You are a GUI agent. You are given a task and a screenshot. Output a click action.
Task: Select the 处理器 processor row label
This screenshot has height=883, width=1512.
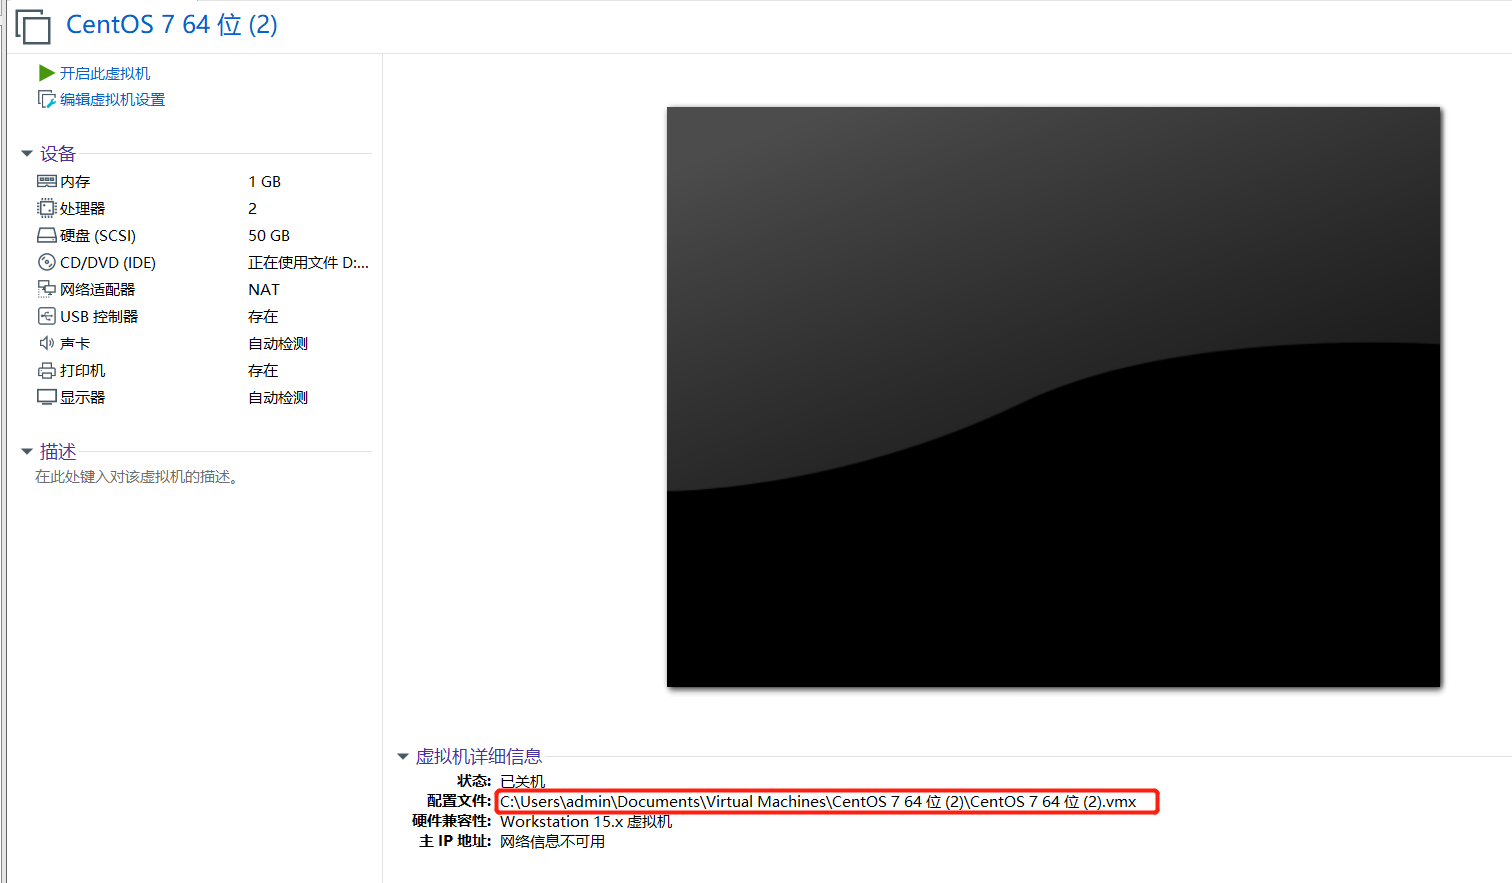(82, 208)
